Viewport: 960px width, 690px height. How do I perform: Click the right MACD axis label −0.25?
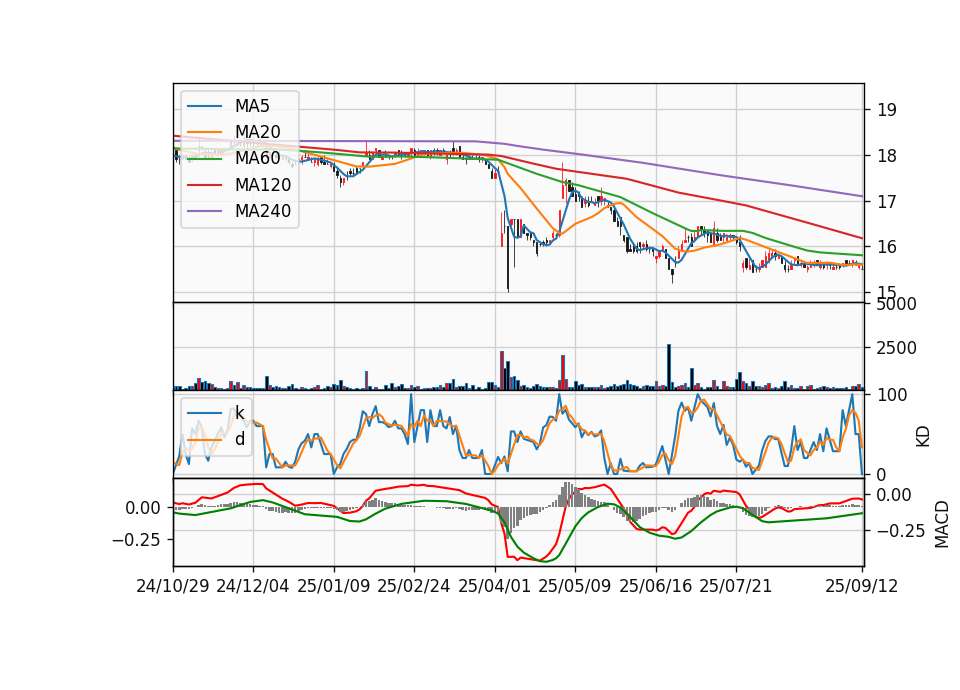(901, 531)
